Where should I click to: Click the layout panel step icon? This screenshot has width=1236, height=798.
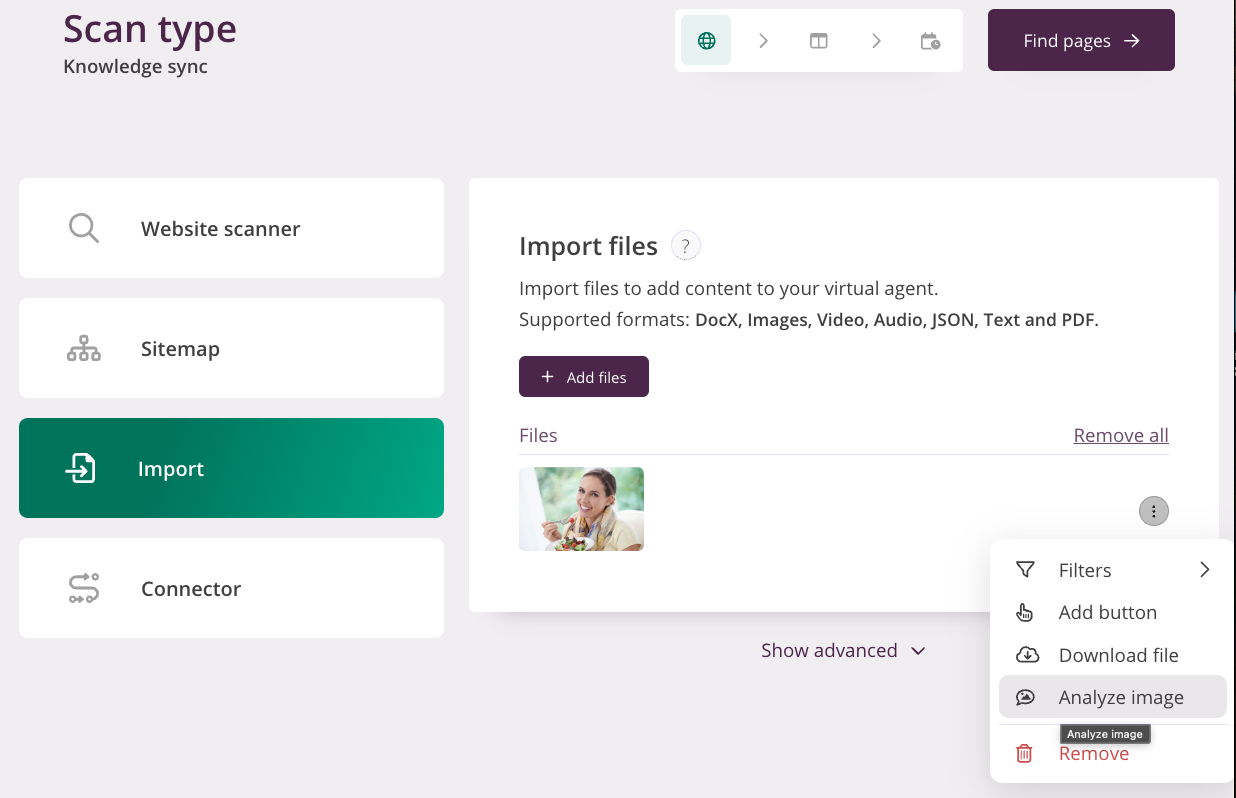click(x=819, y=41)
